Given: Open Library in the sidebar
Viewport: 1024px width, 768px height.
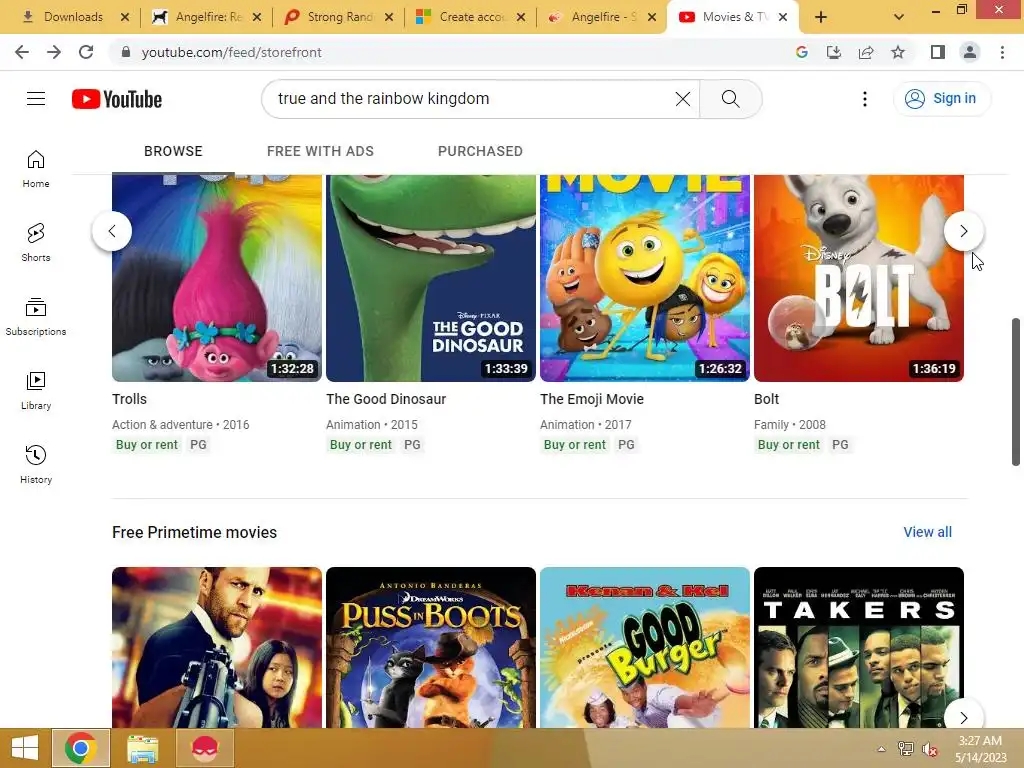Looking at the screenshot, I should [36, 391].
